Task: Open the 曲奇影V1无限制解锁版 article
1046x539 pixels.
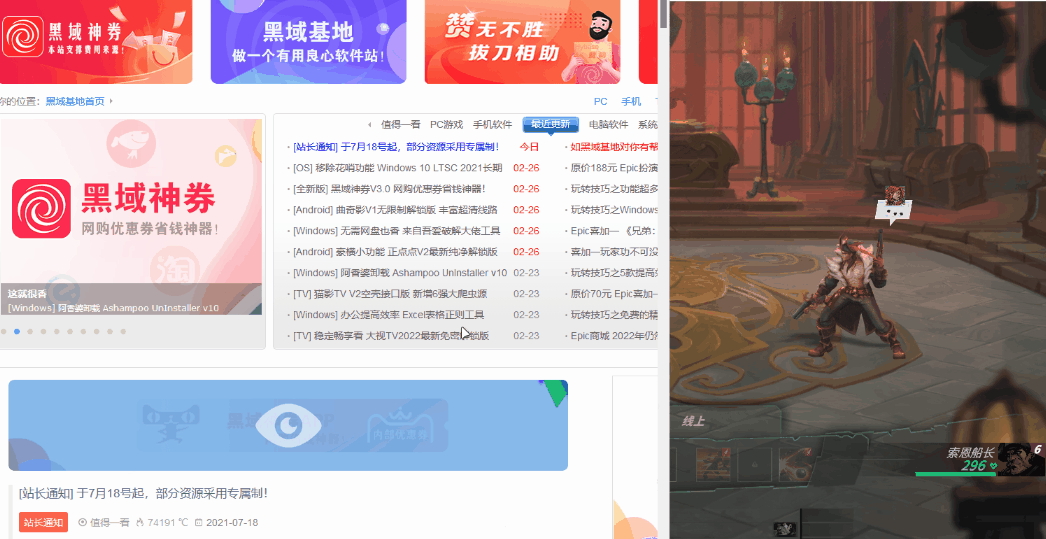Action: (x=395, y=210)
